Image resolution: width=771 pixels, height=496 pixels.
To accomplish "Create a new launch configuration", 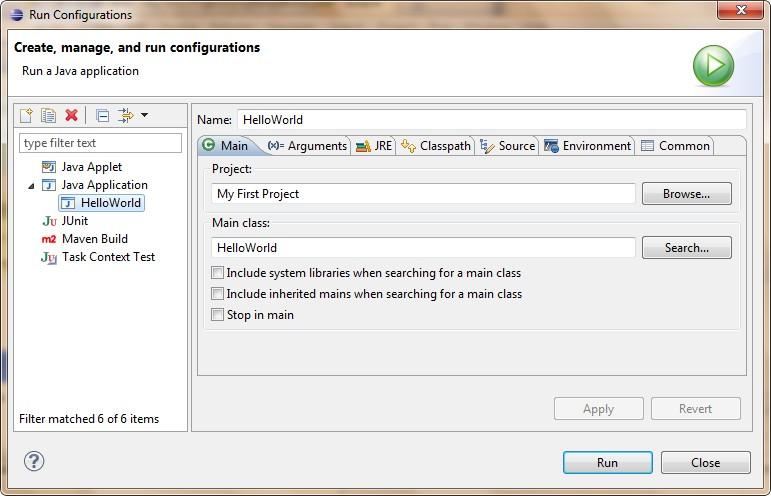I will 26,116.
